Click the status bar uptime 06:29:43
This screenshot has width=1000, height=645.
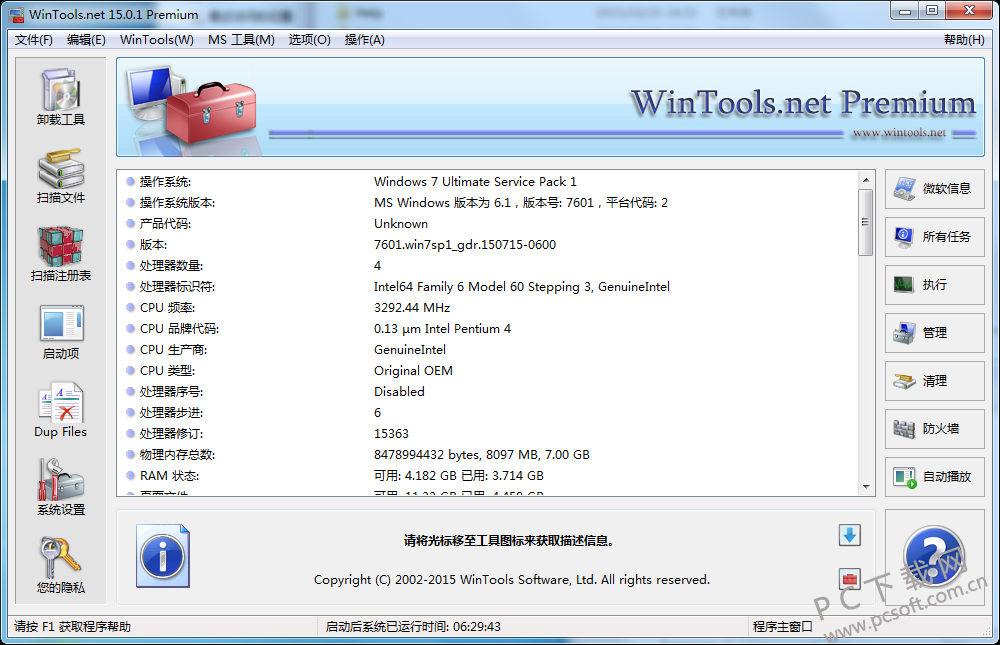coord(477,626)
